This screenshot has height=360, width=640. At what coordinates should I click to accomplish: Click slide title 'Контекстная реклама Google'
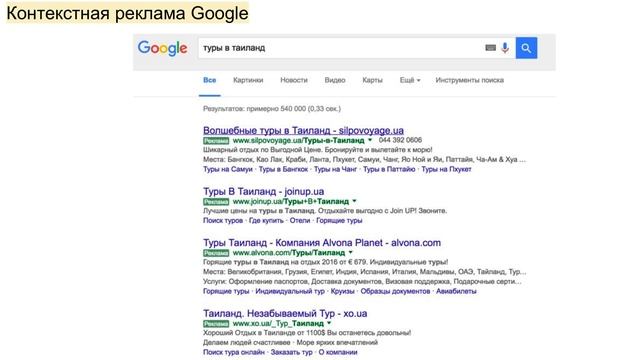(x=127, y=13)
